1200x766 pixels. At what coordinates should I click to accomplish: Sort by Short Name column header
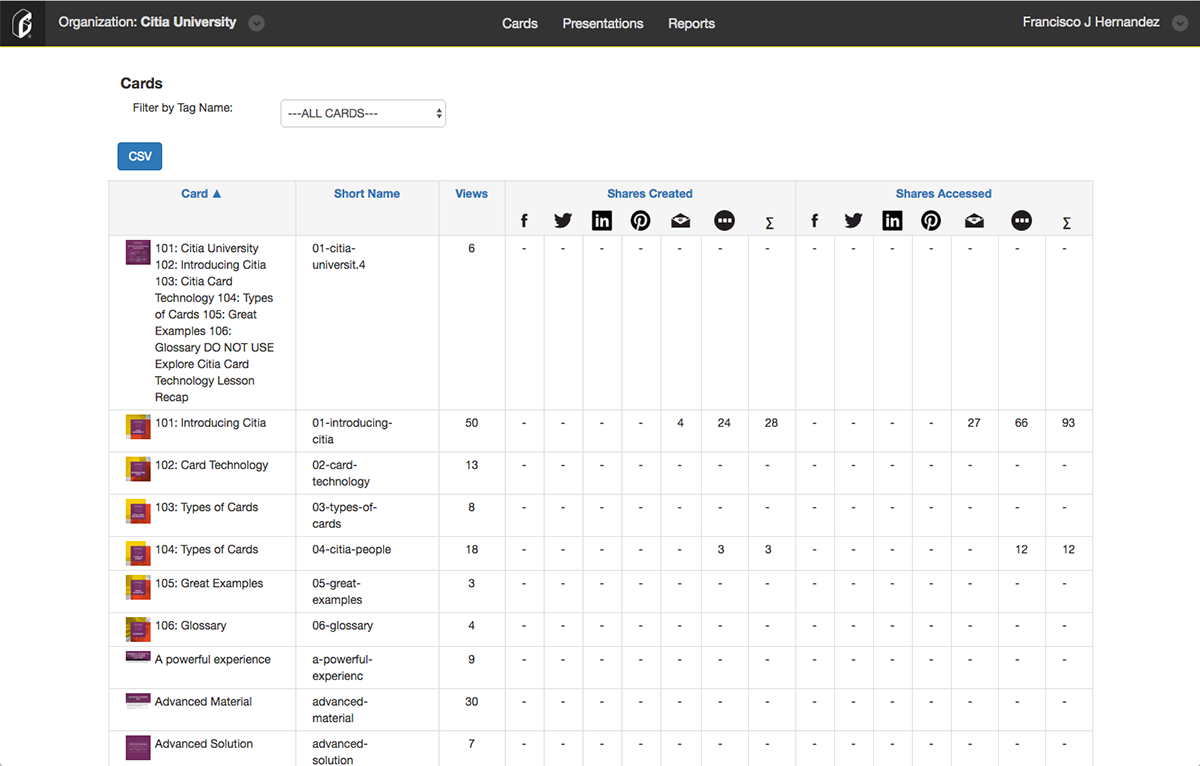367,194
